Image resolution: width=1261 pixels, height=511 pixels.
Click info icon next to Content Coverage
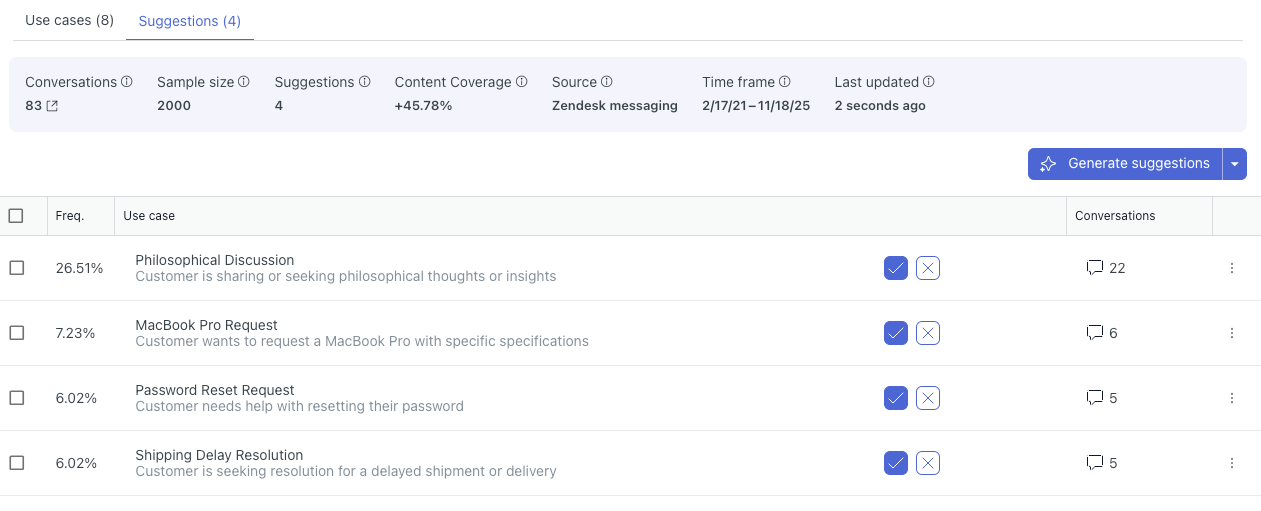522,82
